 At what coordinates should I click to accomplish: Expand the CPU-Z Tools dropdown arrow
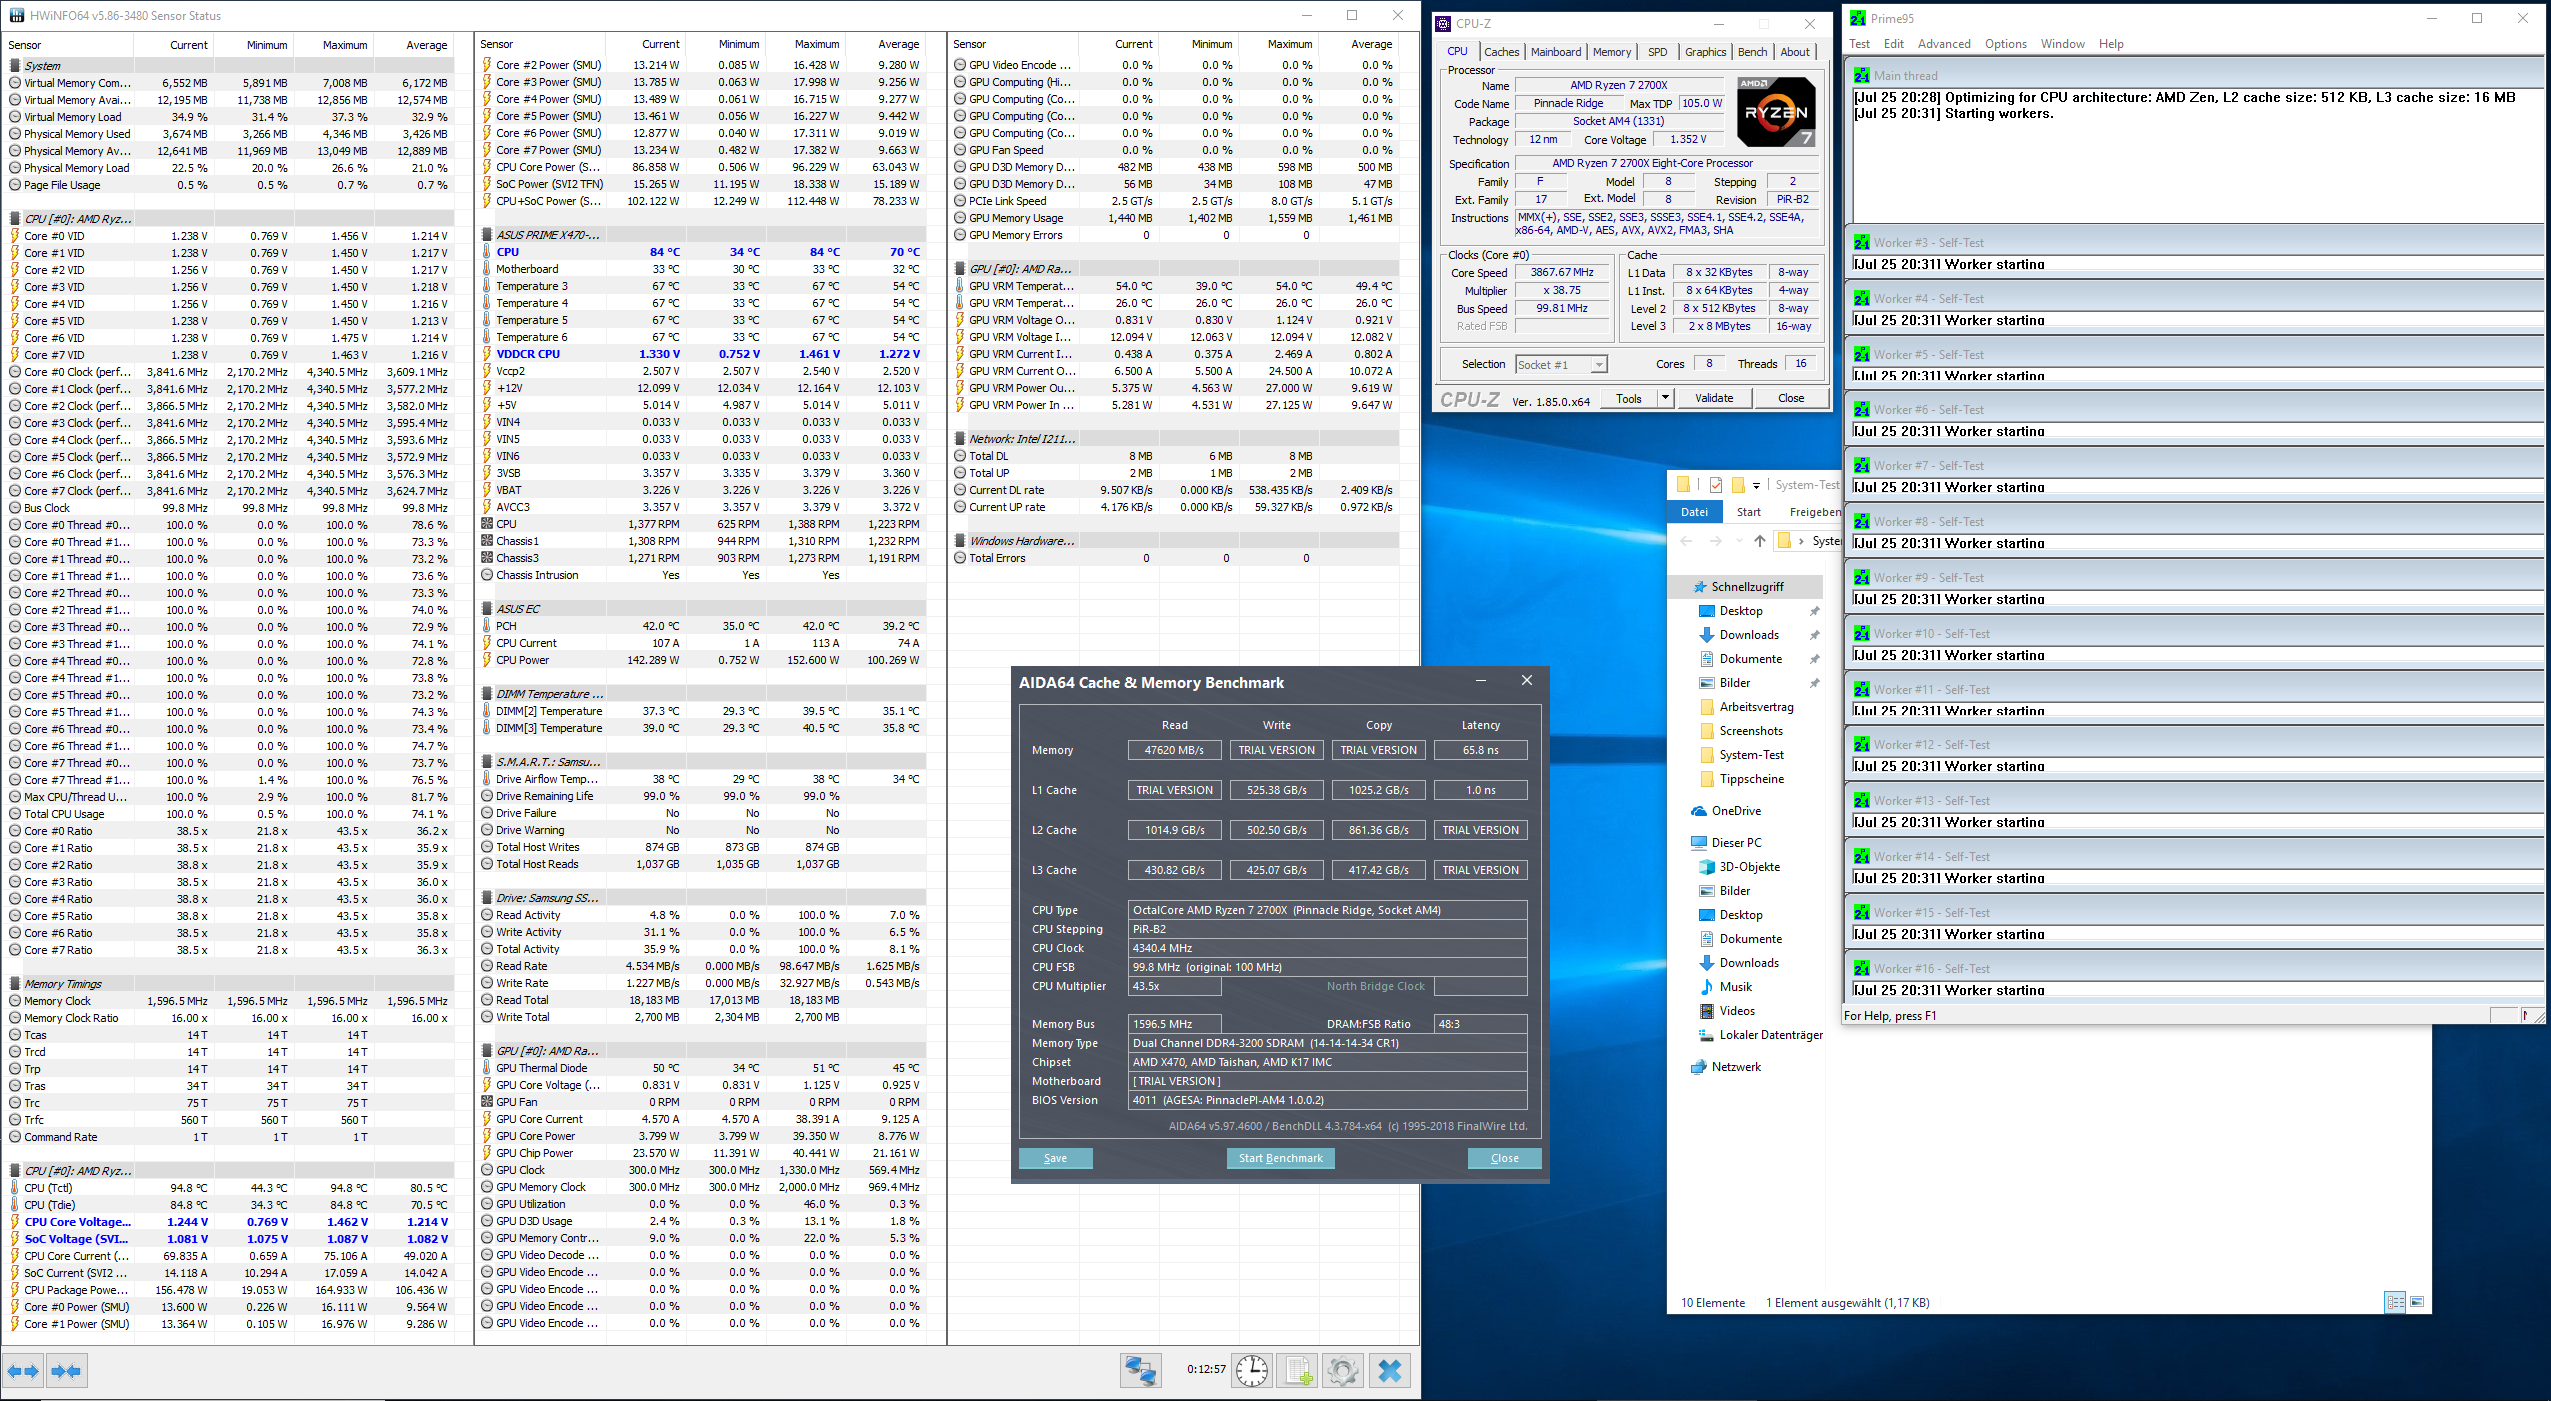click(x=1665, y=398)
